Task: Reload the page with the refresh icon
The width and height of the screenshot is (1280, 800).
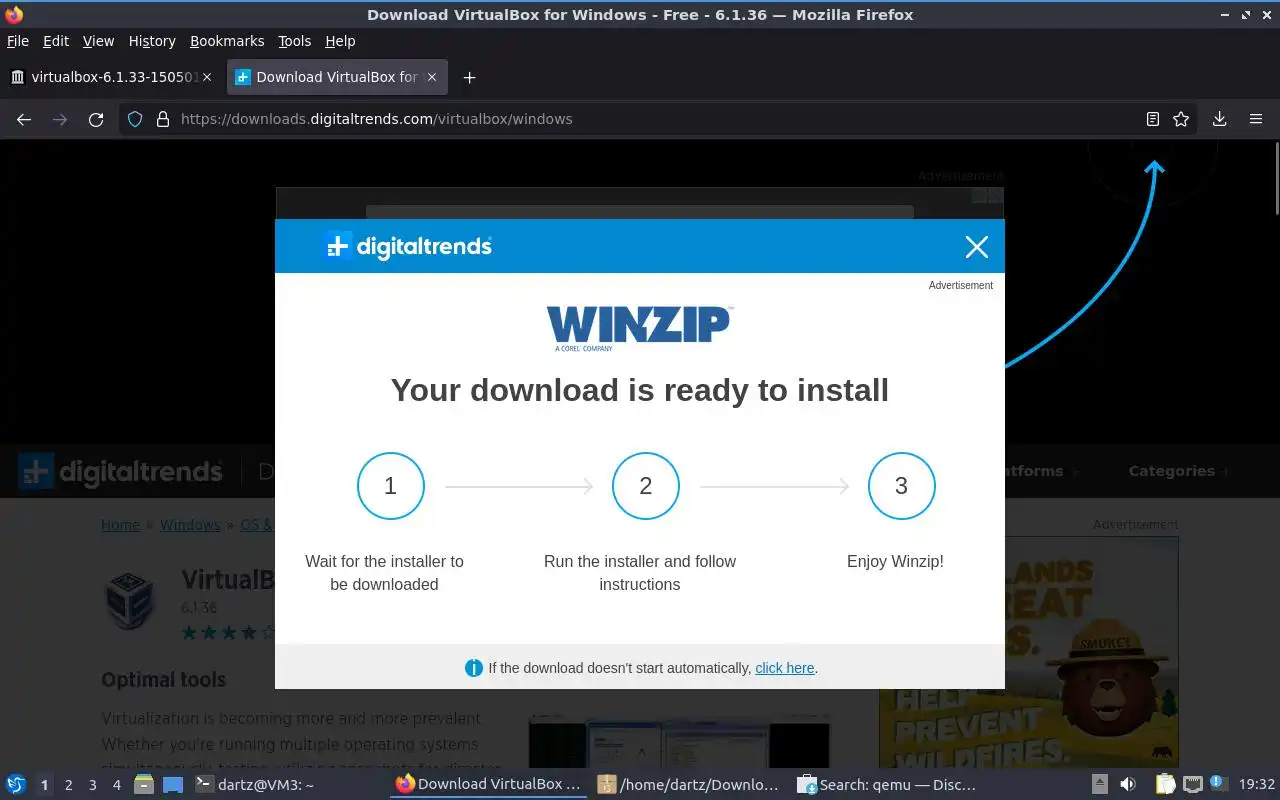Action: (96, 119)
